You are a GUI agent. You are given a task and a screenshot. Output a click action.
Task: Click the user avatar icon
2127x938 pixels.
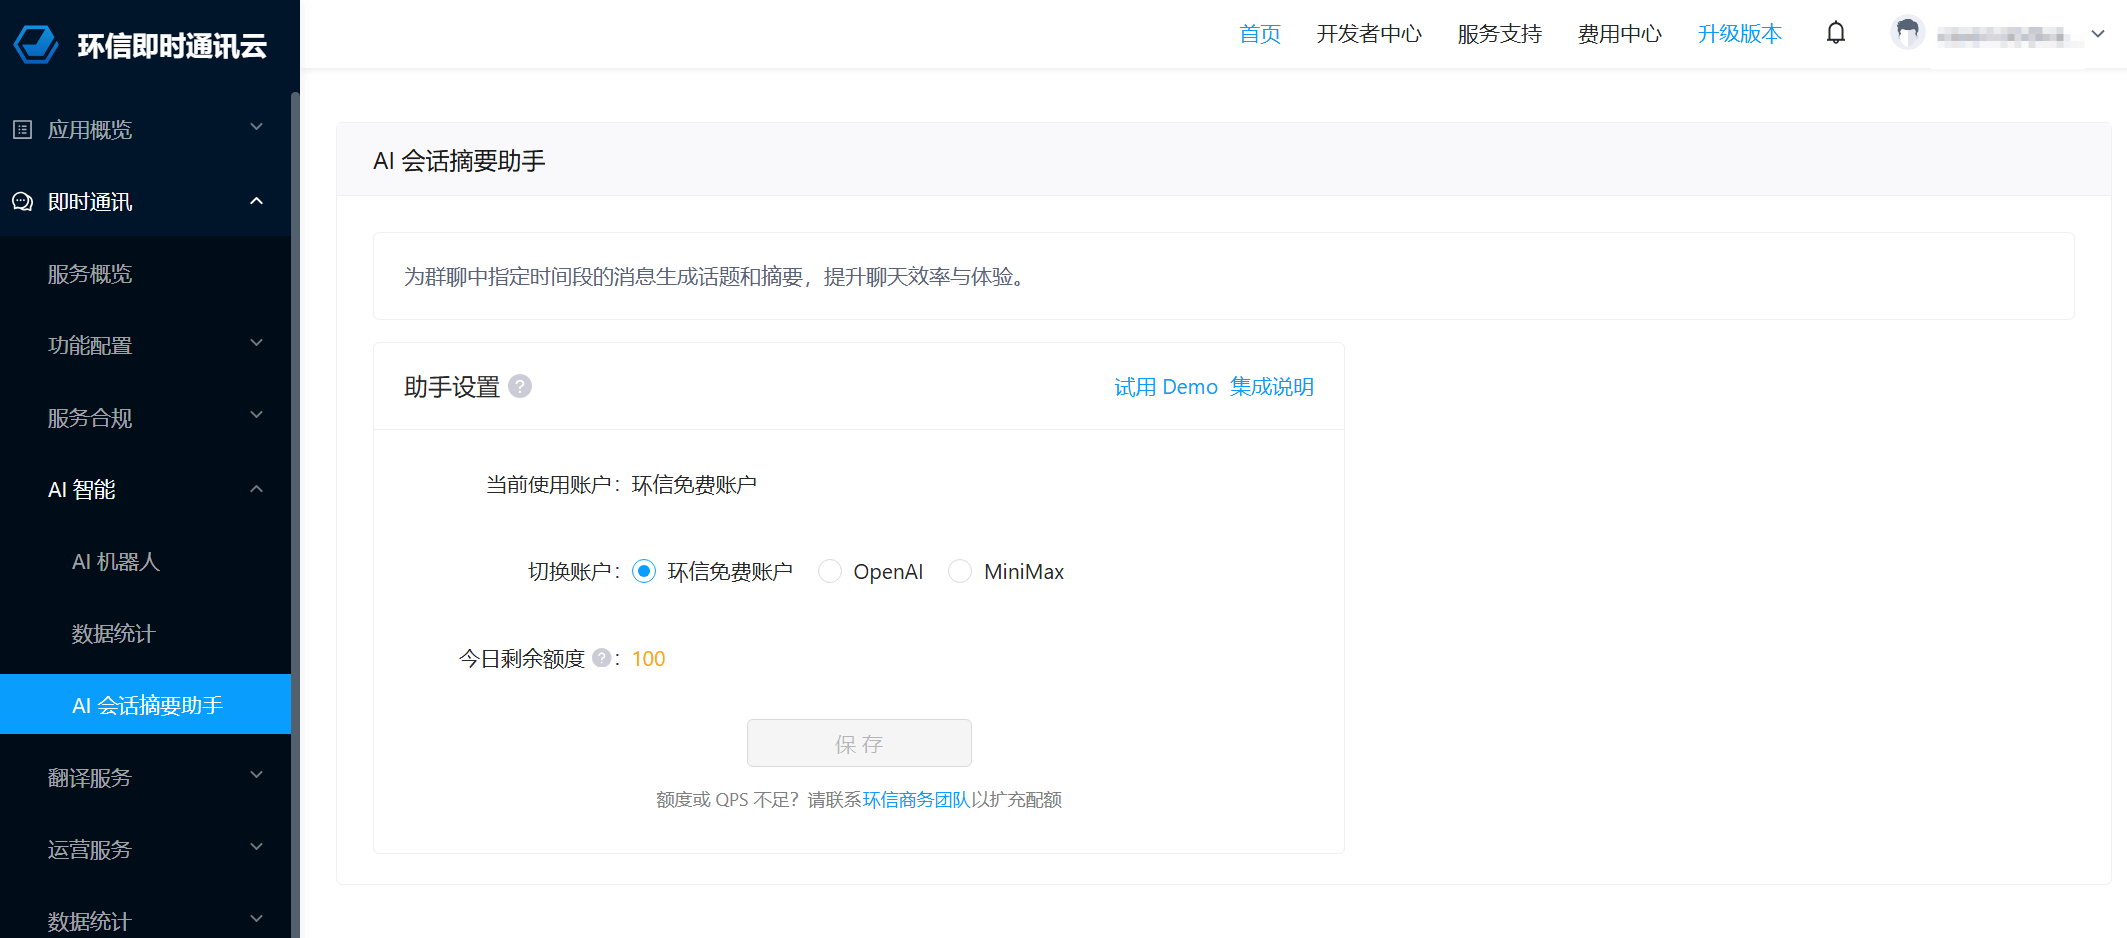[x=1908, y=33]
